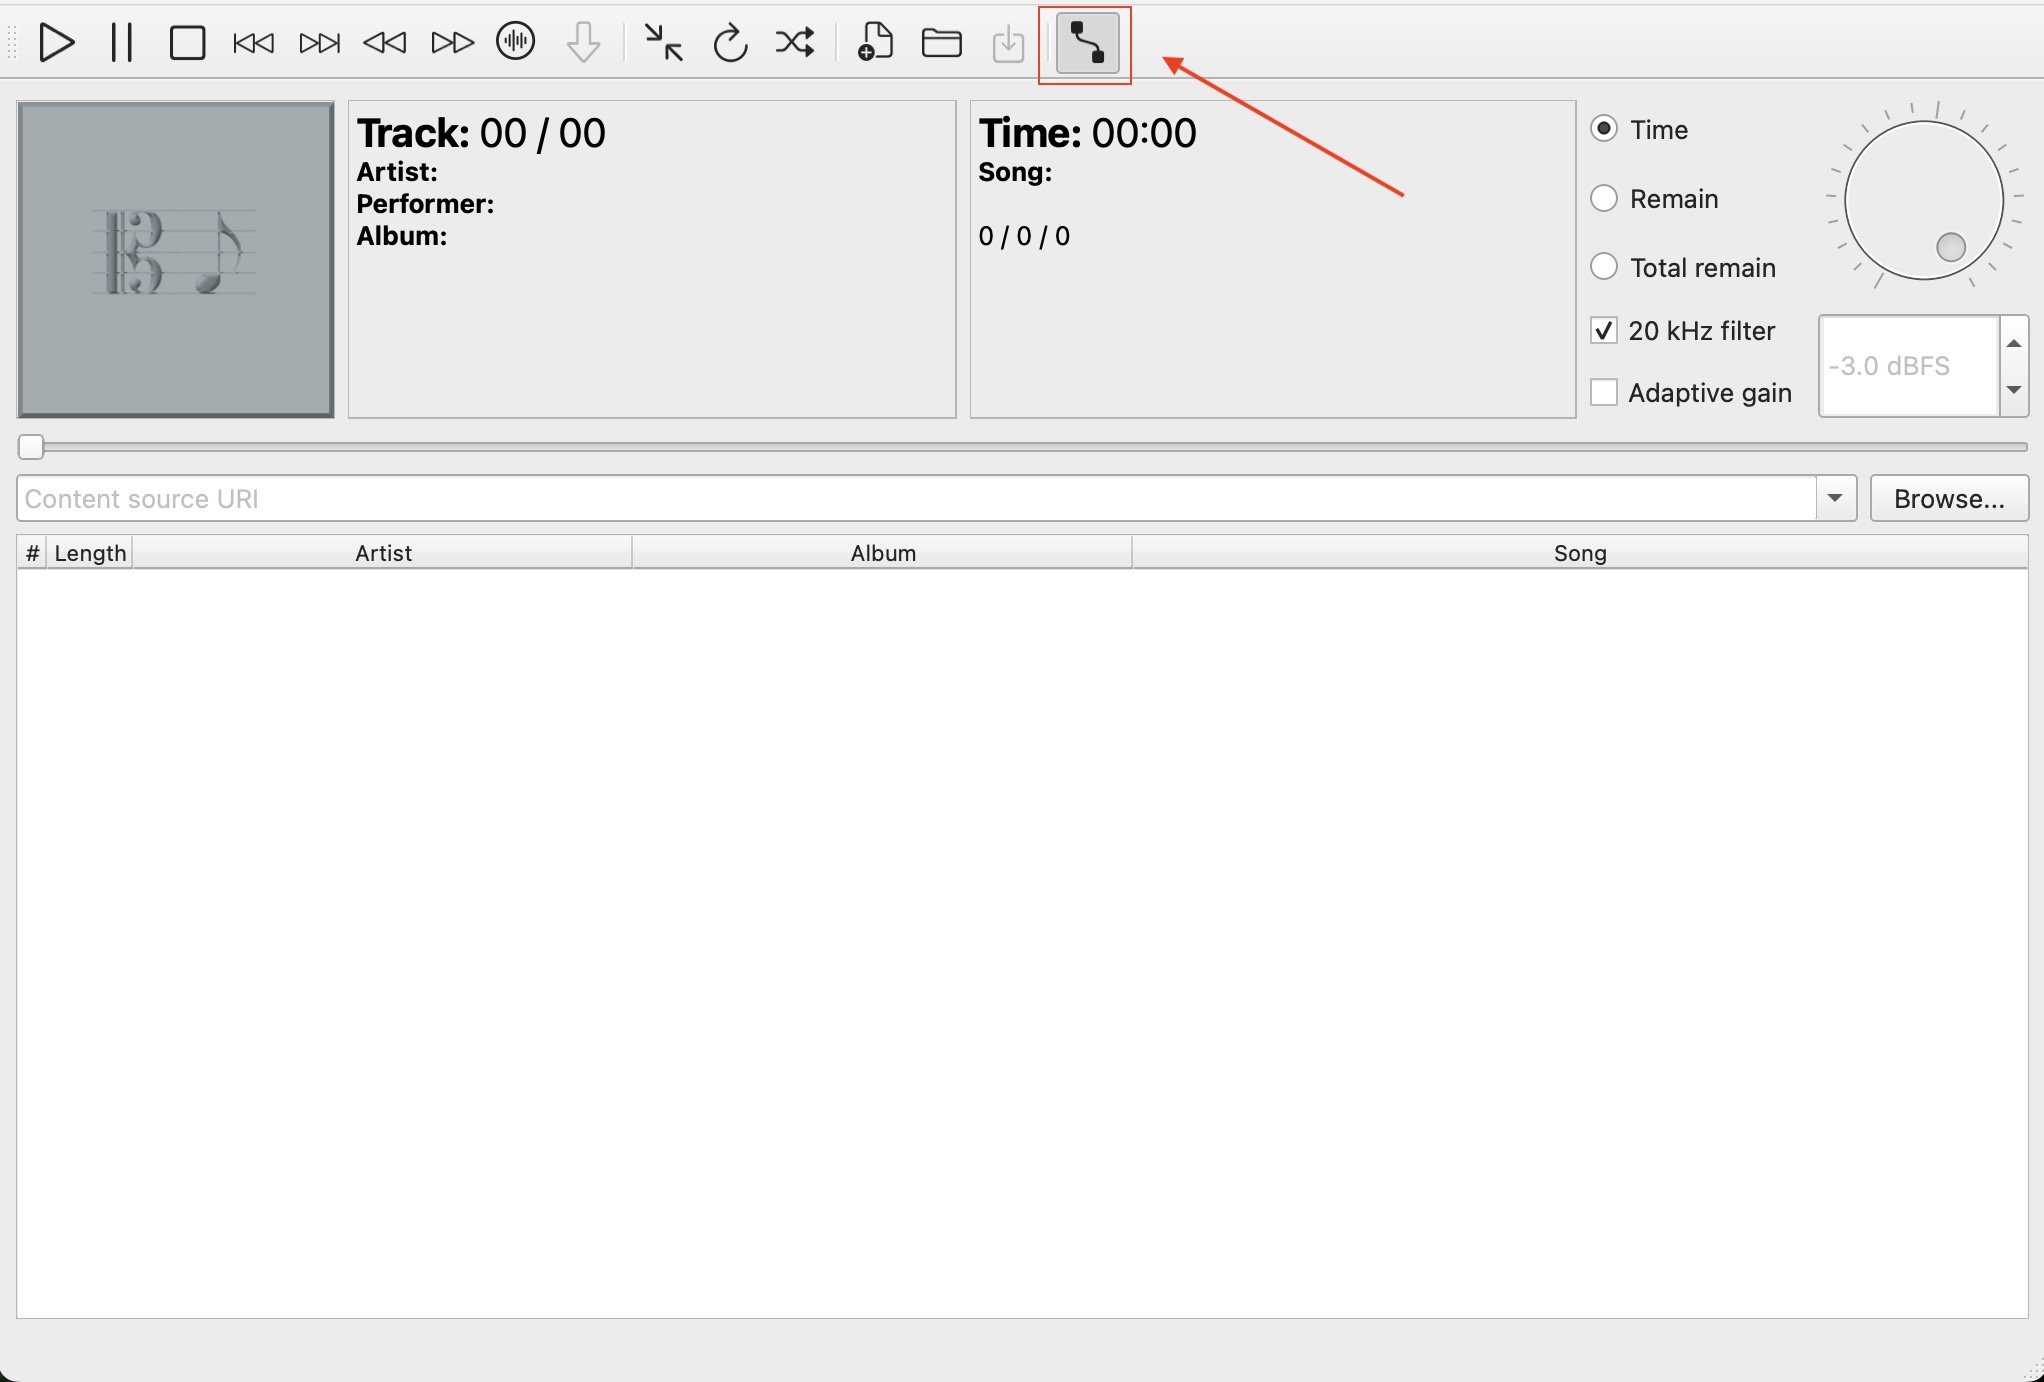The height and width of the screenshot is (1382, 2044).
Task: Sort by the Song column header
Action: [x=1580, y=553]
